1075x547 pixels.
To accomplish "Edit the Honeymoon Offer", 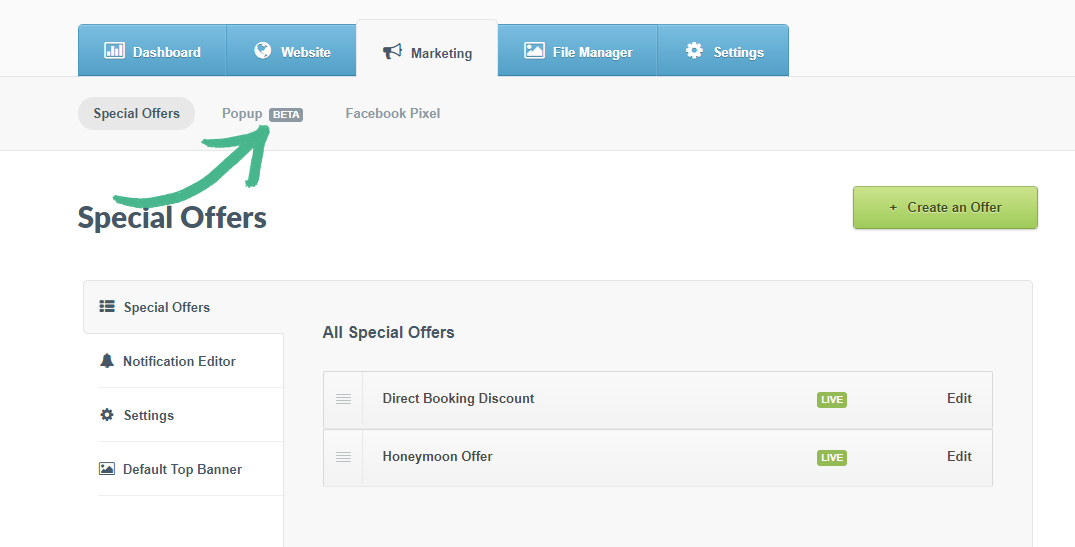I will 959,456.
